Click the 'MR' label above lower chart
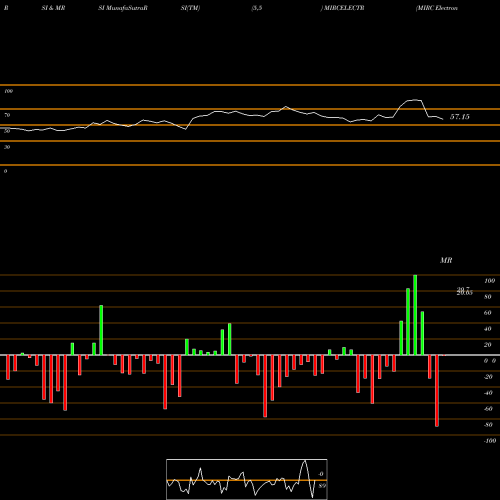This screenshot has width=500, height=500. pyautogui.click(x=446, y=260)
